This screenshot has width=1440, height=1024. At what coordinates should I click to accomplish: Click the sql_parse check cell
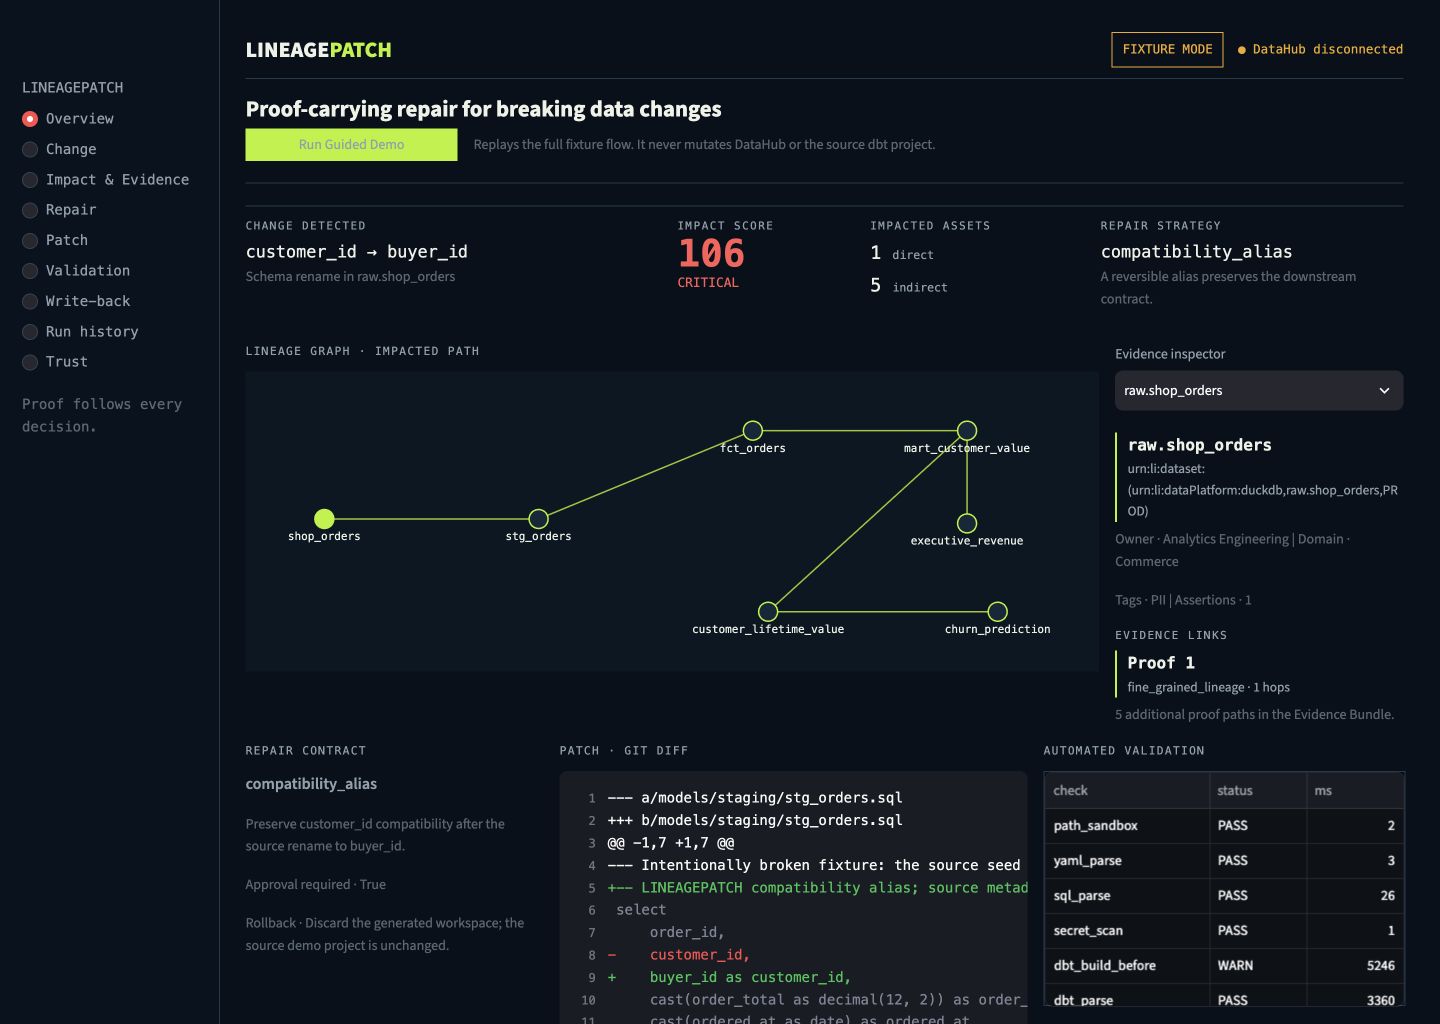tap(1126, 895)
